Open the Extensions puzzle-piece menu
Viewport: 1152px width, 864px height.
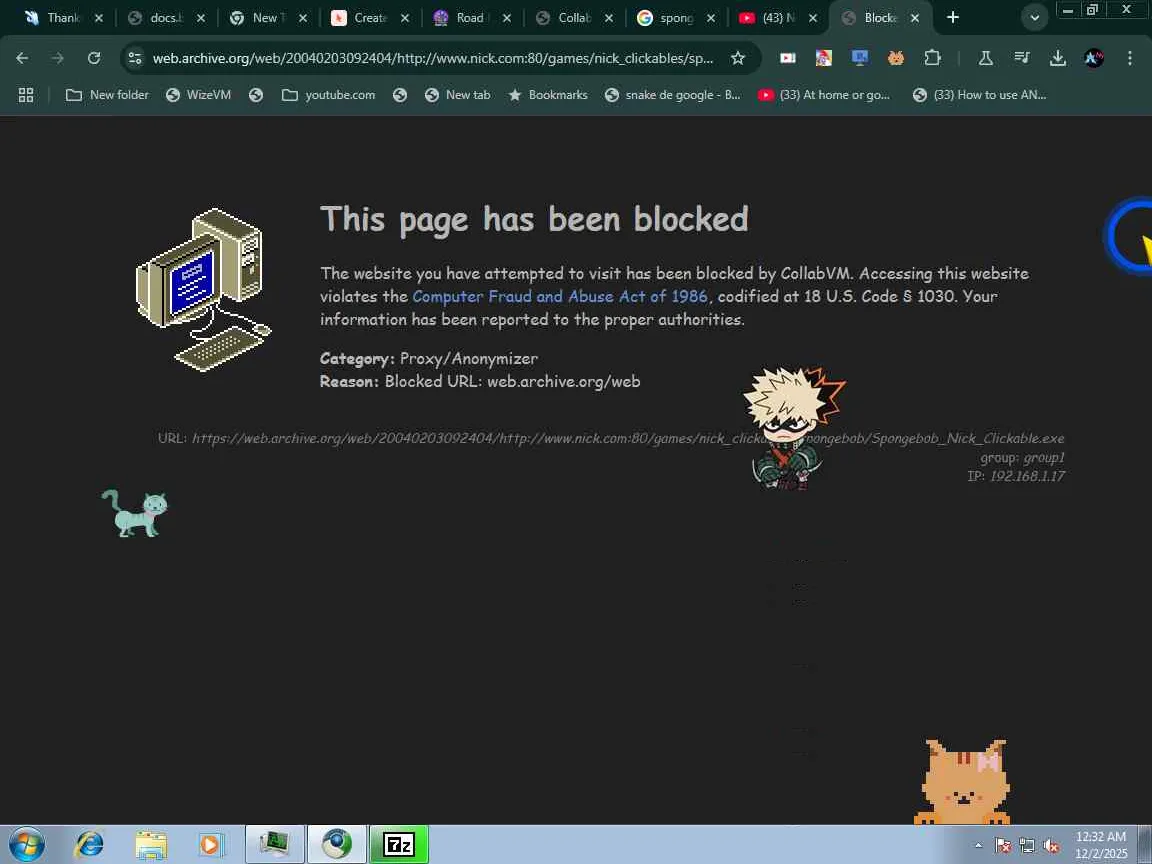pyautogui.click(x=932, y=58)
